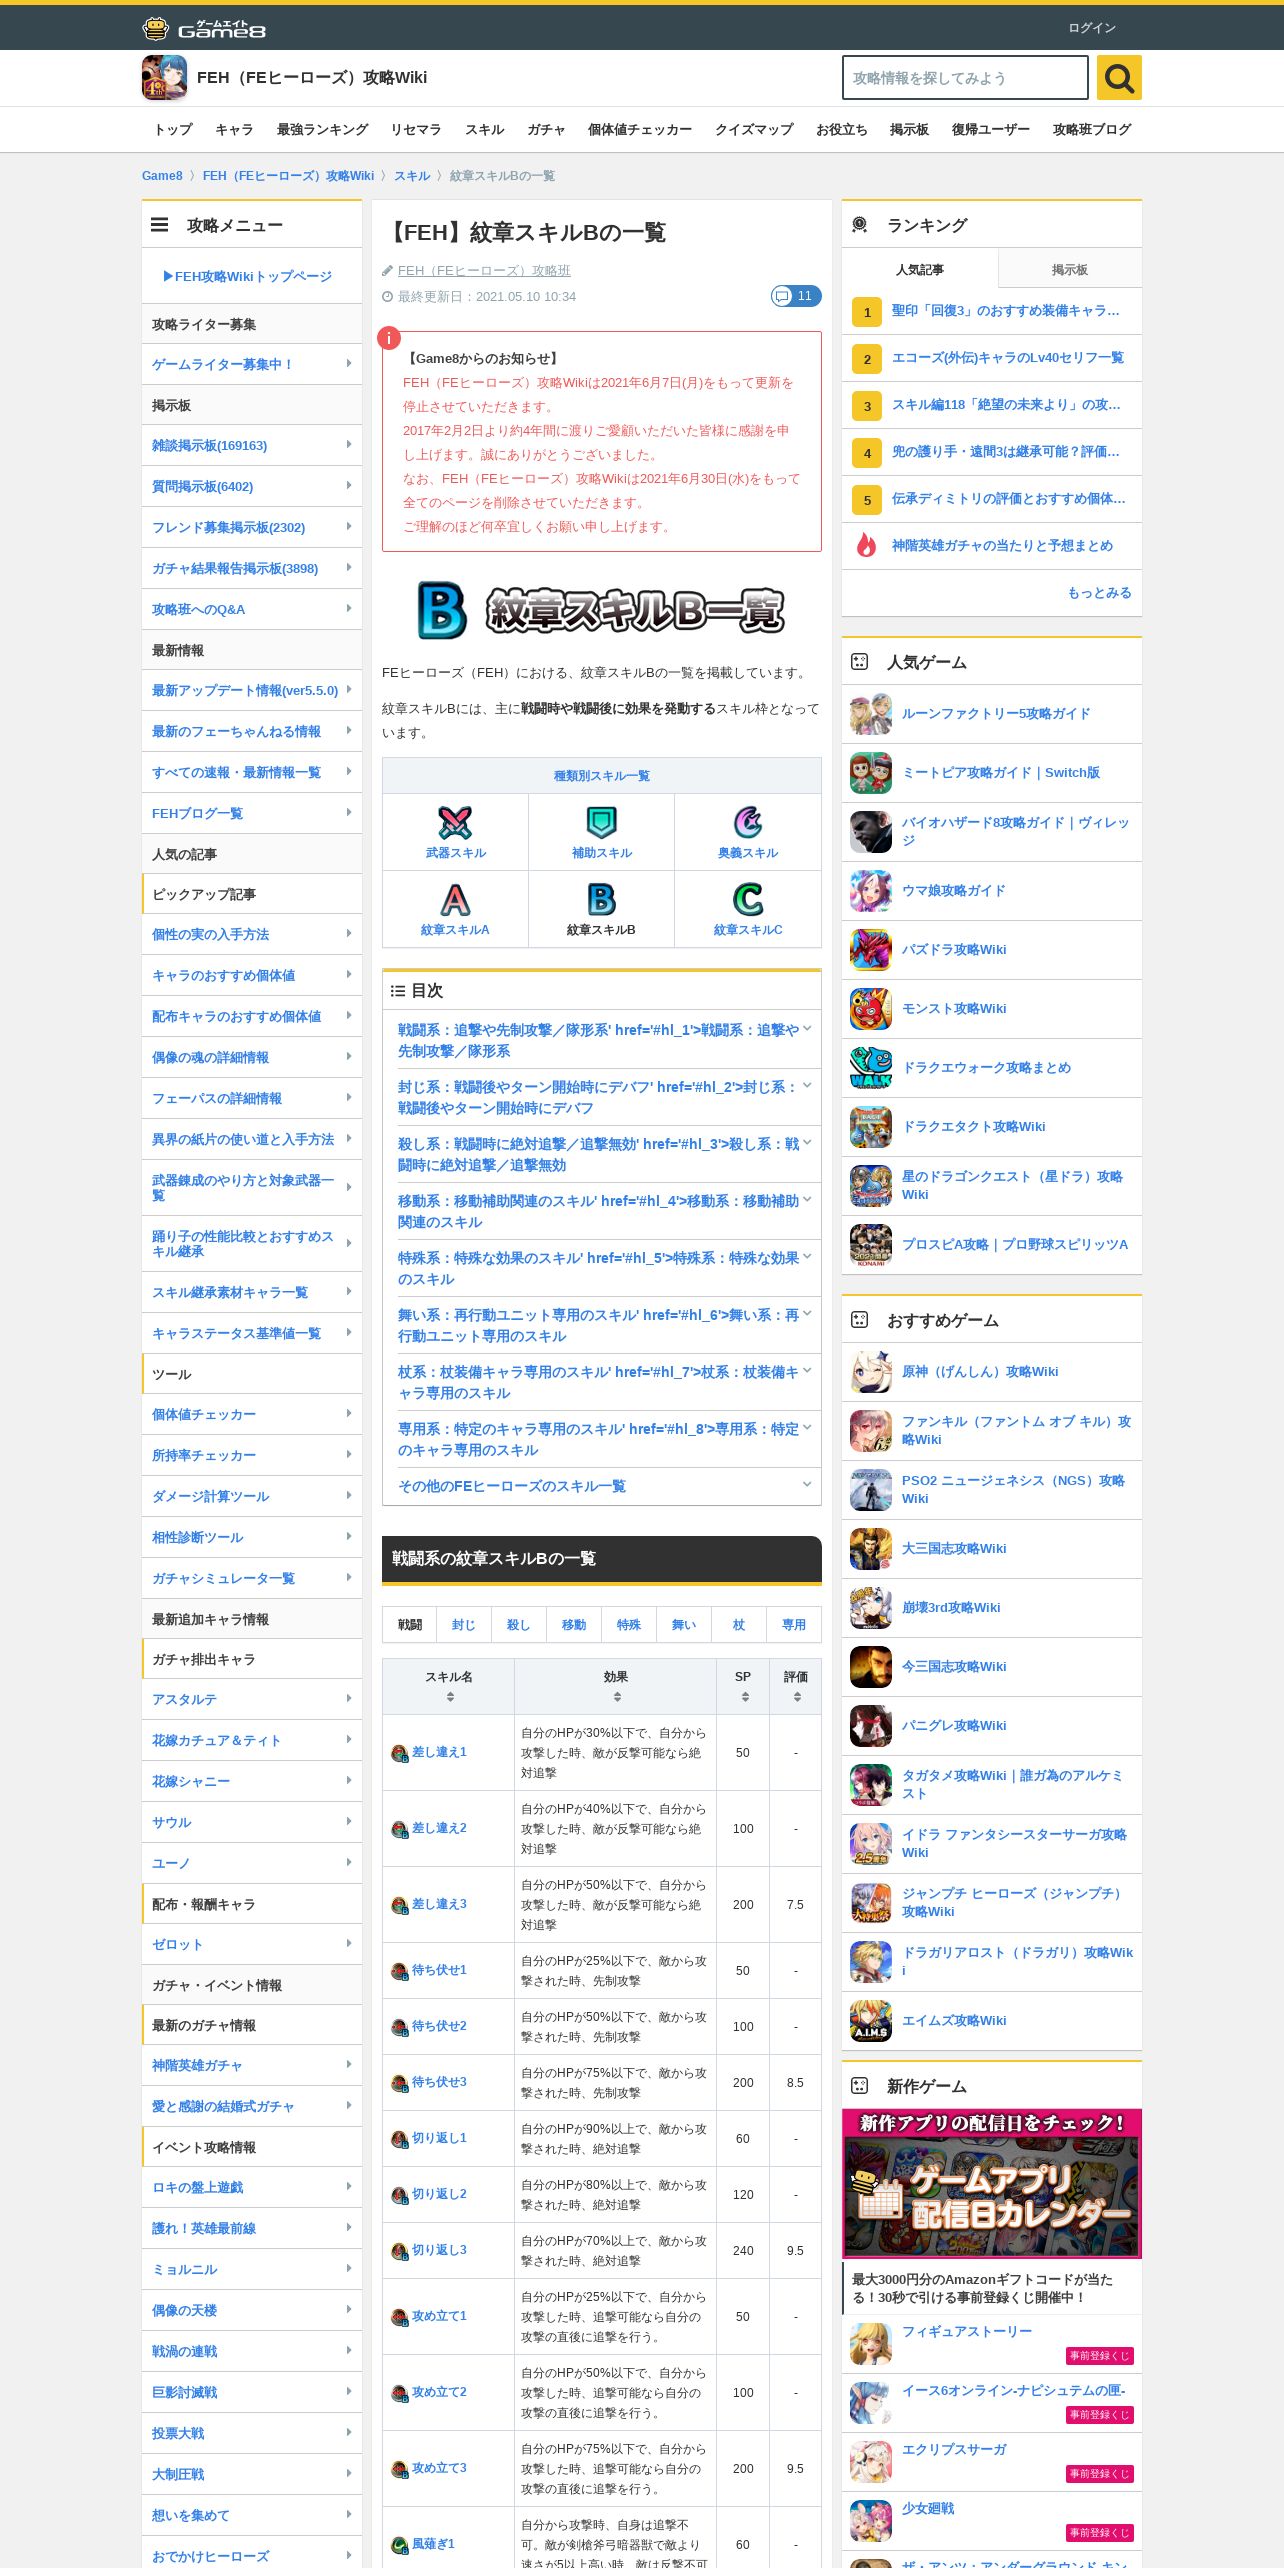The width and height of the screenshot is (1284, 2568).
Task: Select the 封じ skill category tab
Action: pos(464,1625)
